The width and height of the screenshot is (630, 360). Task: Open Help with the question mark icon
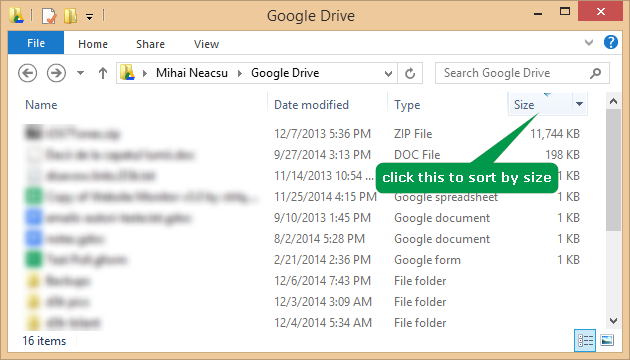(611, 42)
